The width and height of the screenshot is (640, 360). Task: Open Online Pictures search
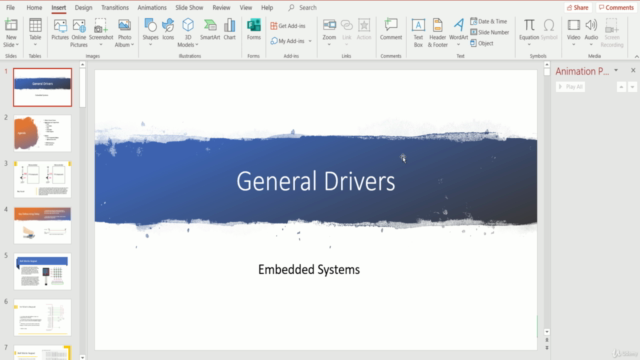(79, 33)
